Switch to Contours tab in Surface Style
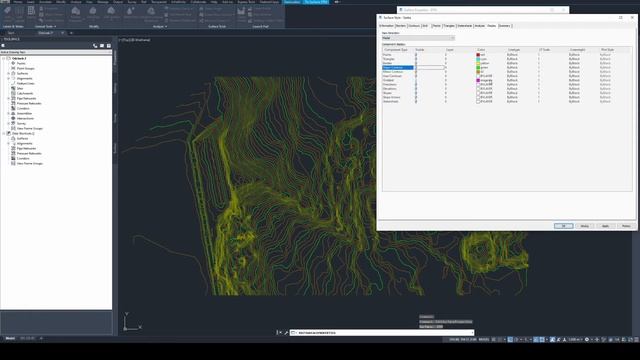This screenshot has width=640, height=360. [x=414, y=26]
